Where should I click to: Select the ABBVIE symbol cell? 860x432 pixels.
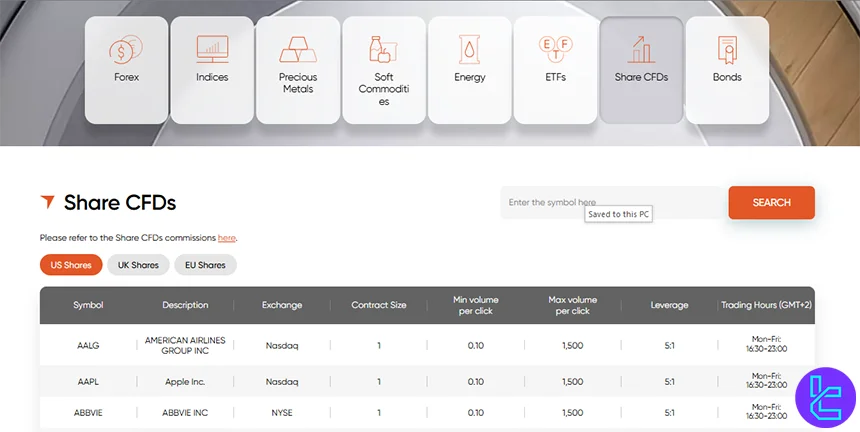88,413
